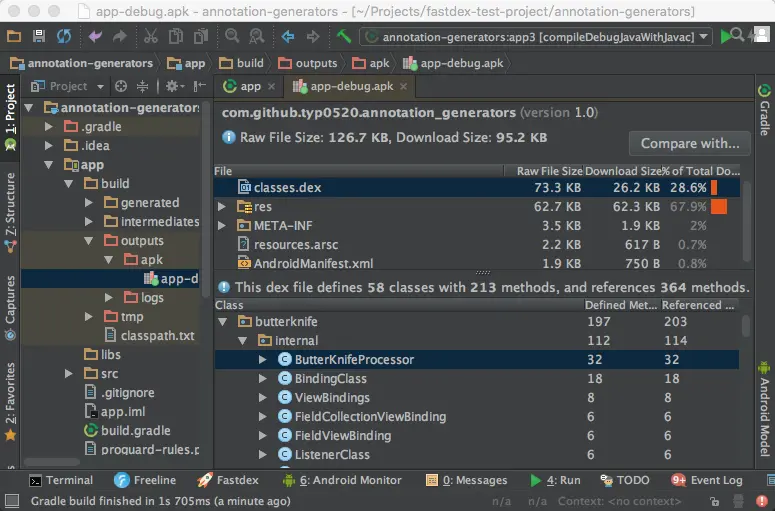Navigate forward with the right arrow icon

(313, 36)
